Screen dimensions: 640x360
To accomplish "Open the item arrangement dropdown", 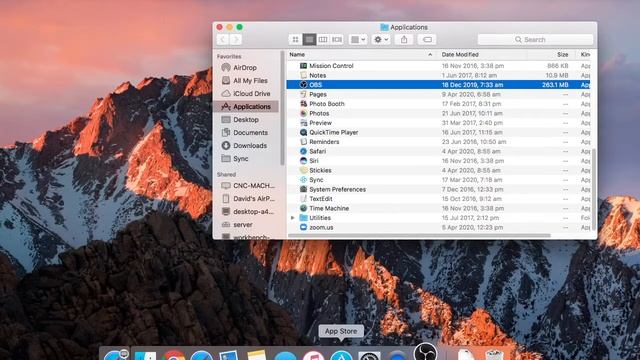I will pyautogui.click(x=358, y=40).
